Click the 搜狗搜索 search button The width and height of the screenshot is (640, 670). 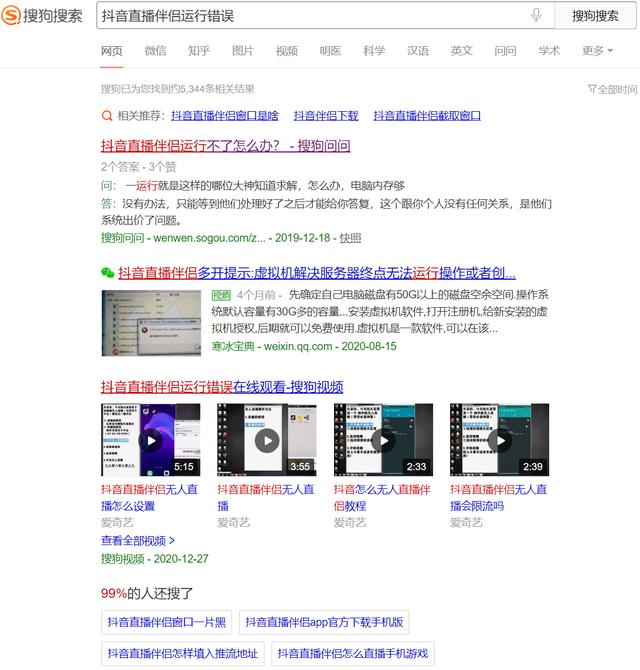595,16
